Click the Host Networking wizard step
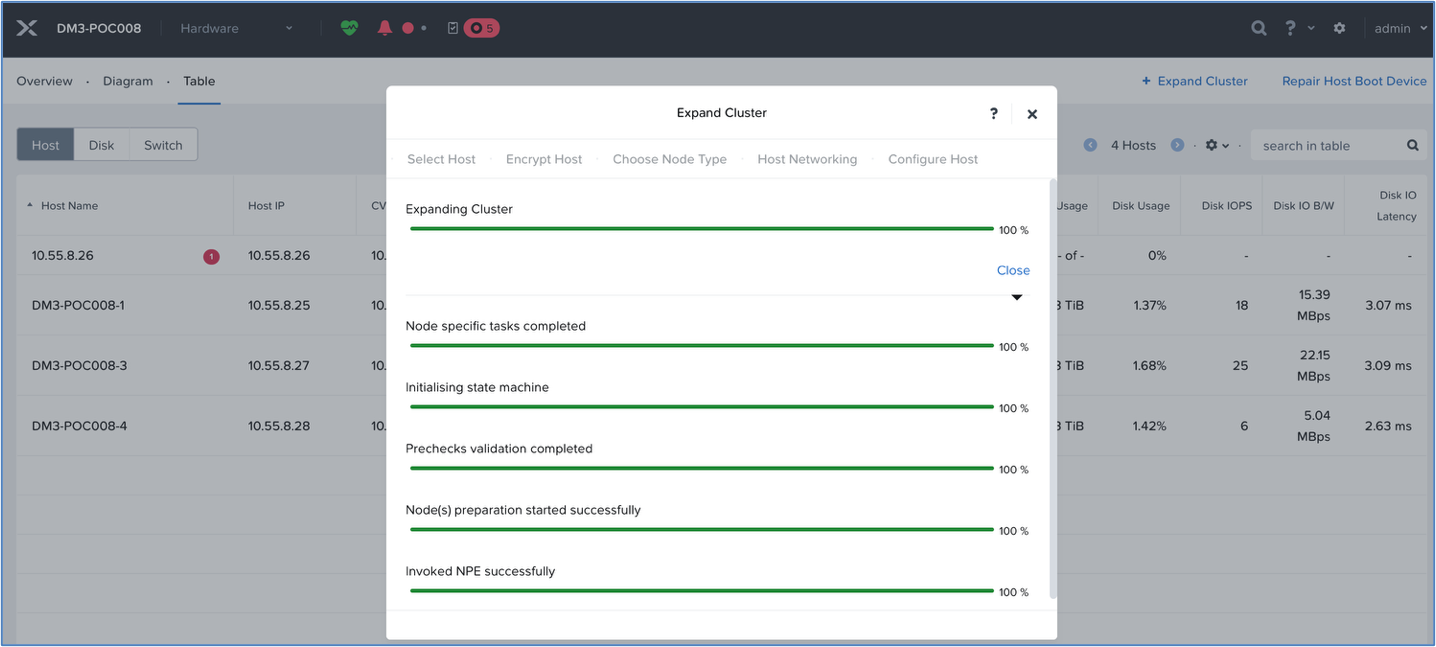The height and width of the screenshot is (647, 1436). [x=807, y=159]
